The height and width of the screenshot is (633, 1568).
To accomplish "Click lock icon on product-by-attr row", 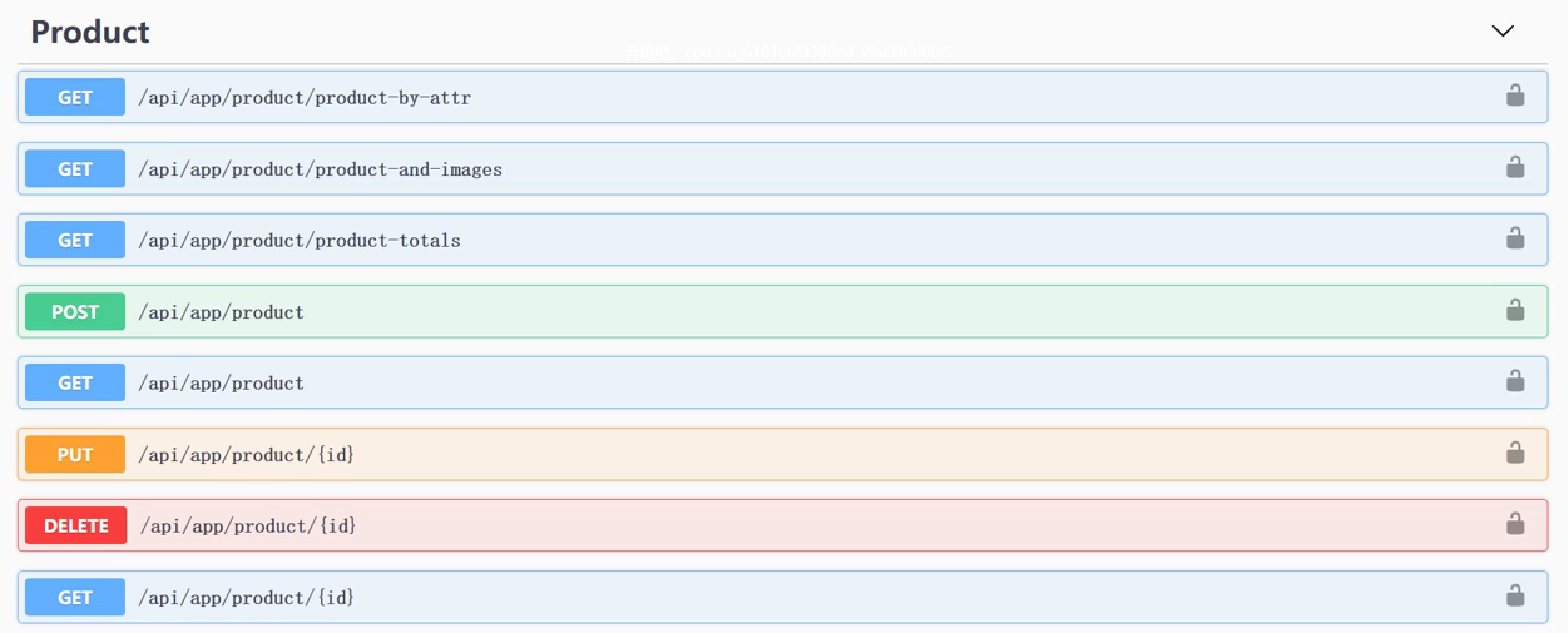I will 1515,96.
